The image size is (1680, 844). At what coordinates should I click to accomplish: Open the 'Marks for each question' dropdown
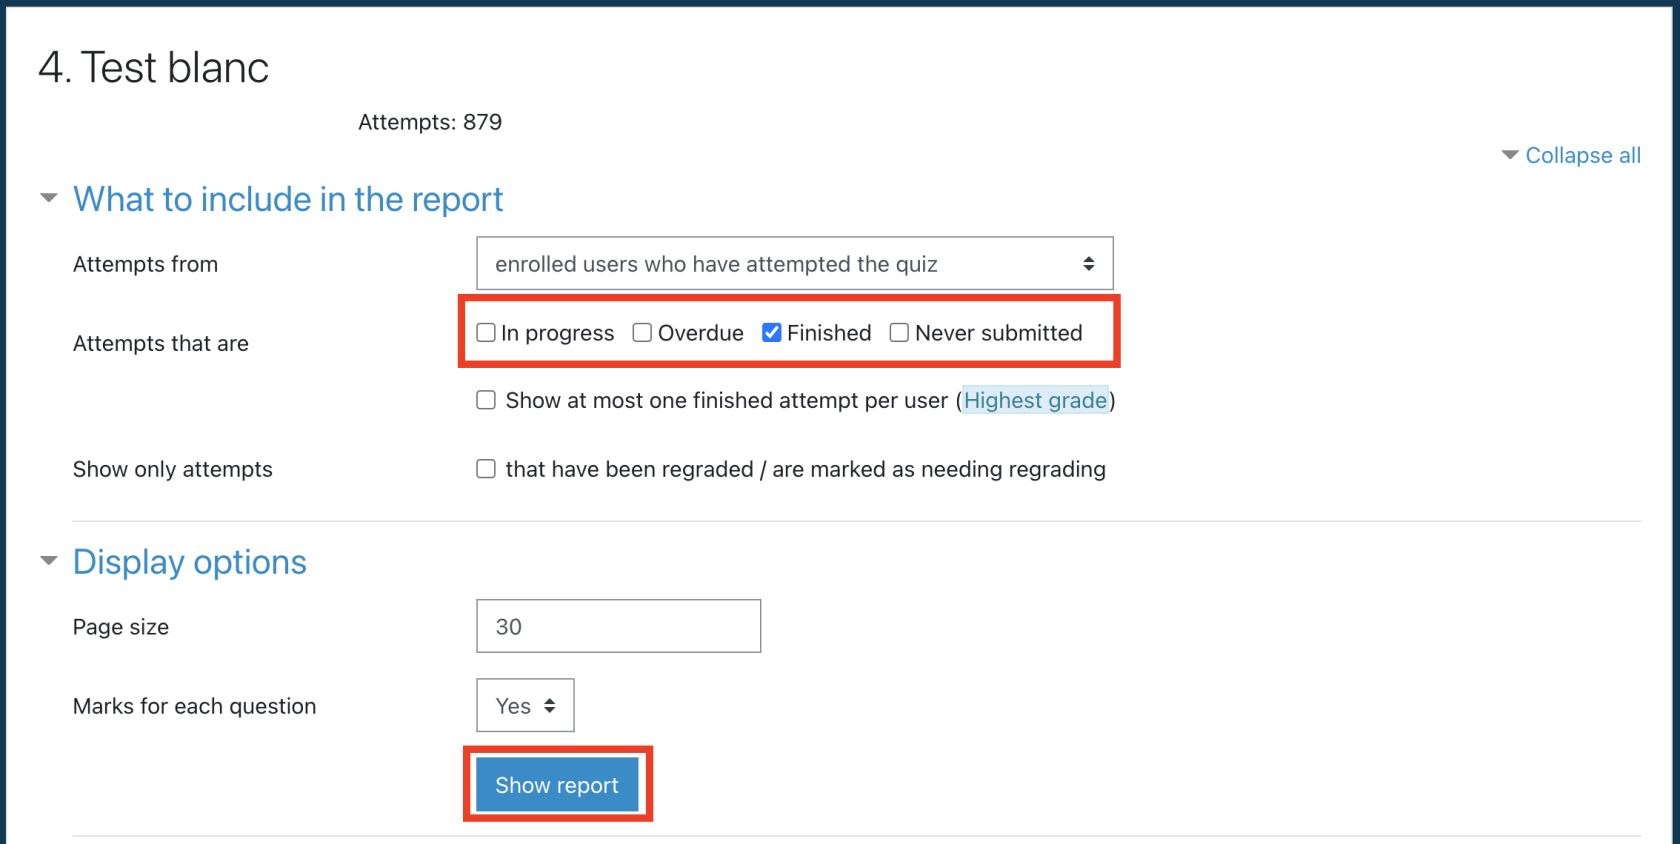tap(525, 706)
